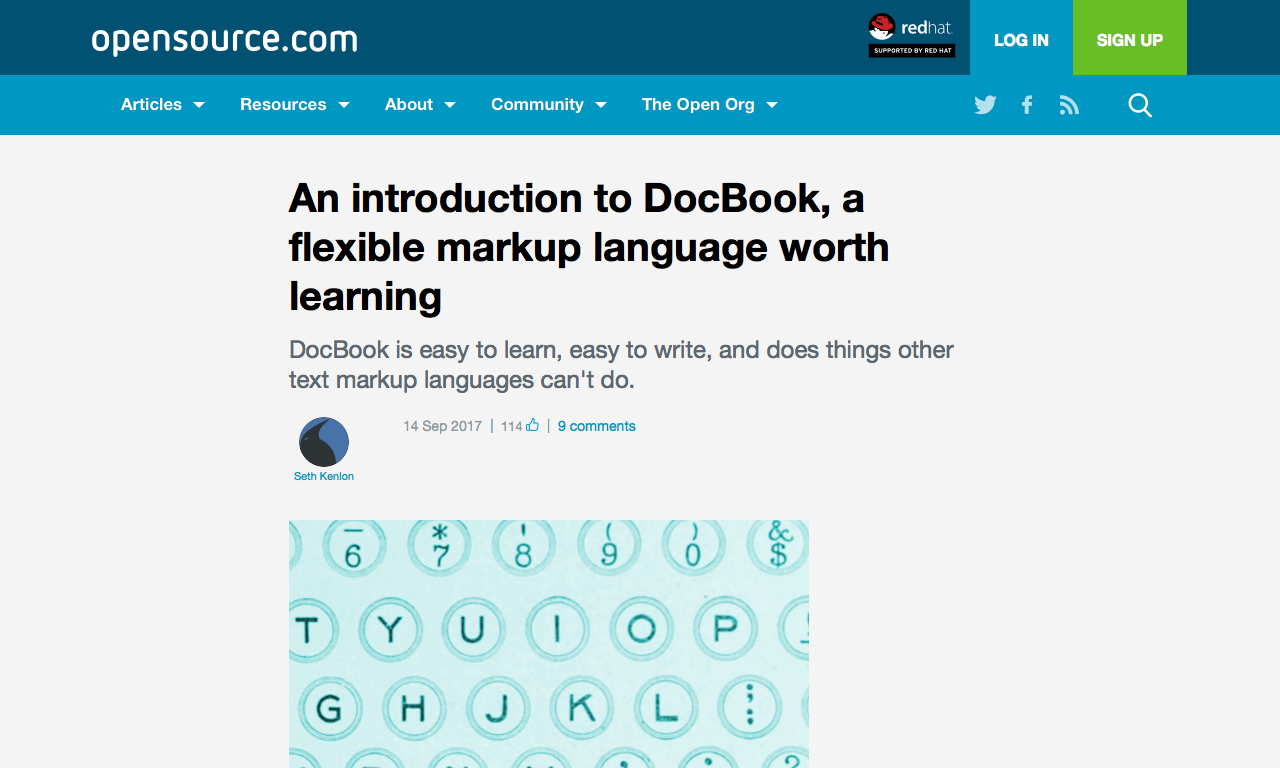Open The Open Org menu

tap(698, 104)
